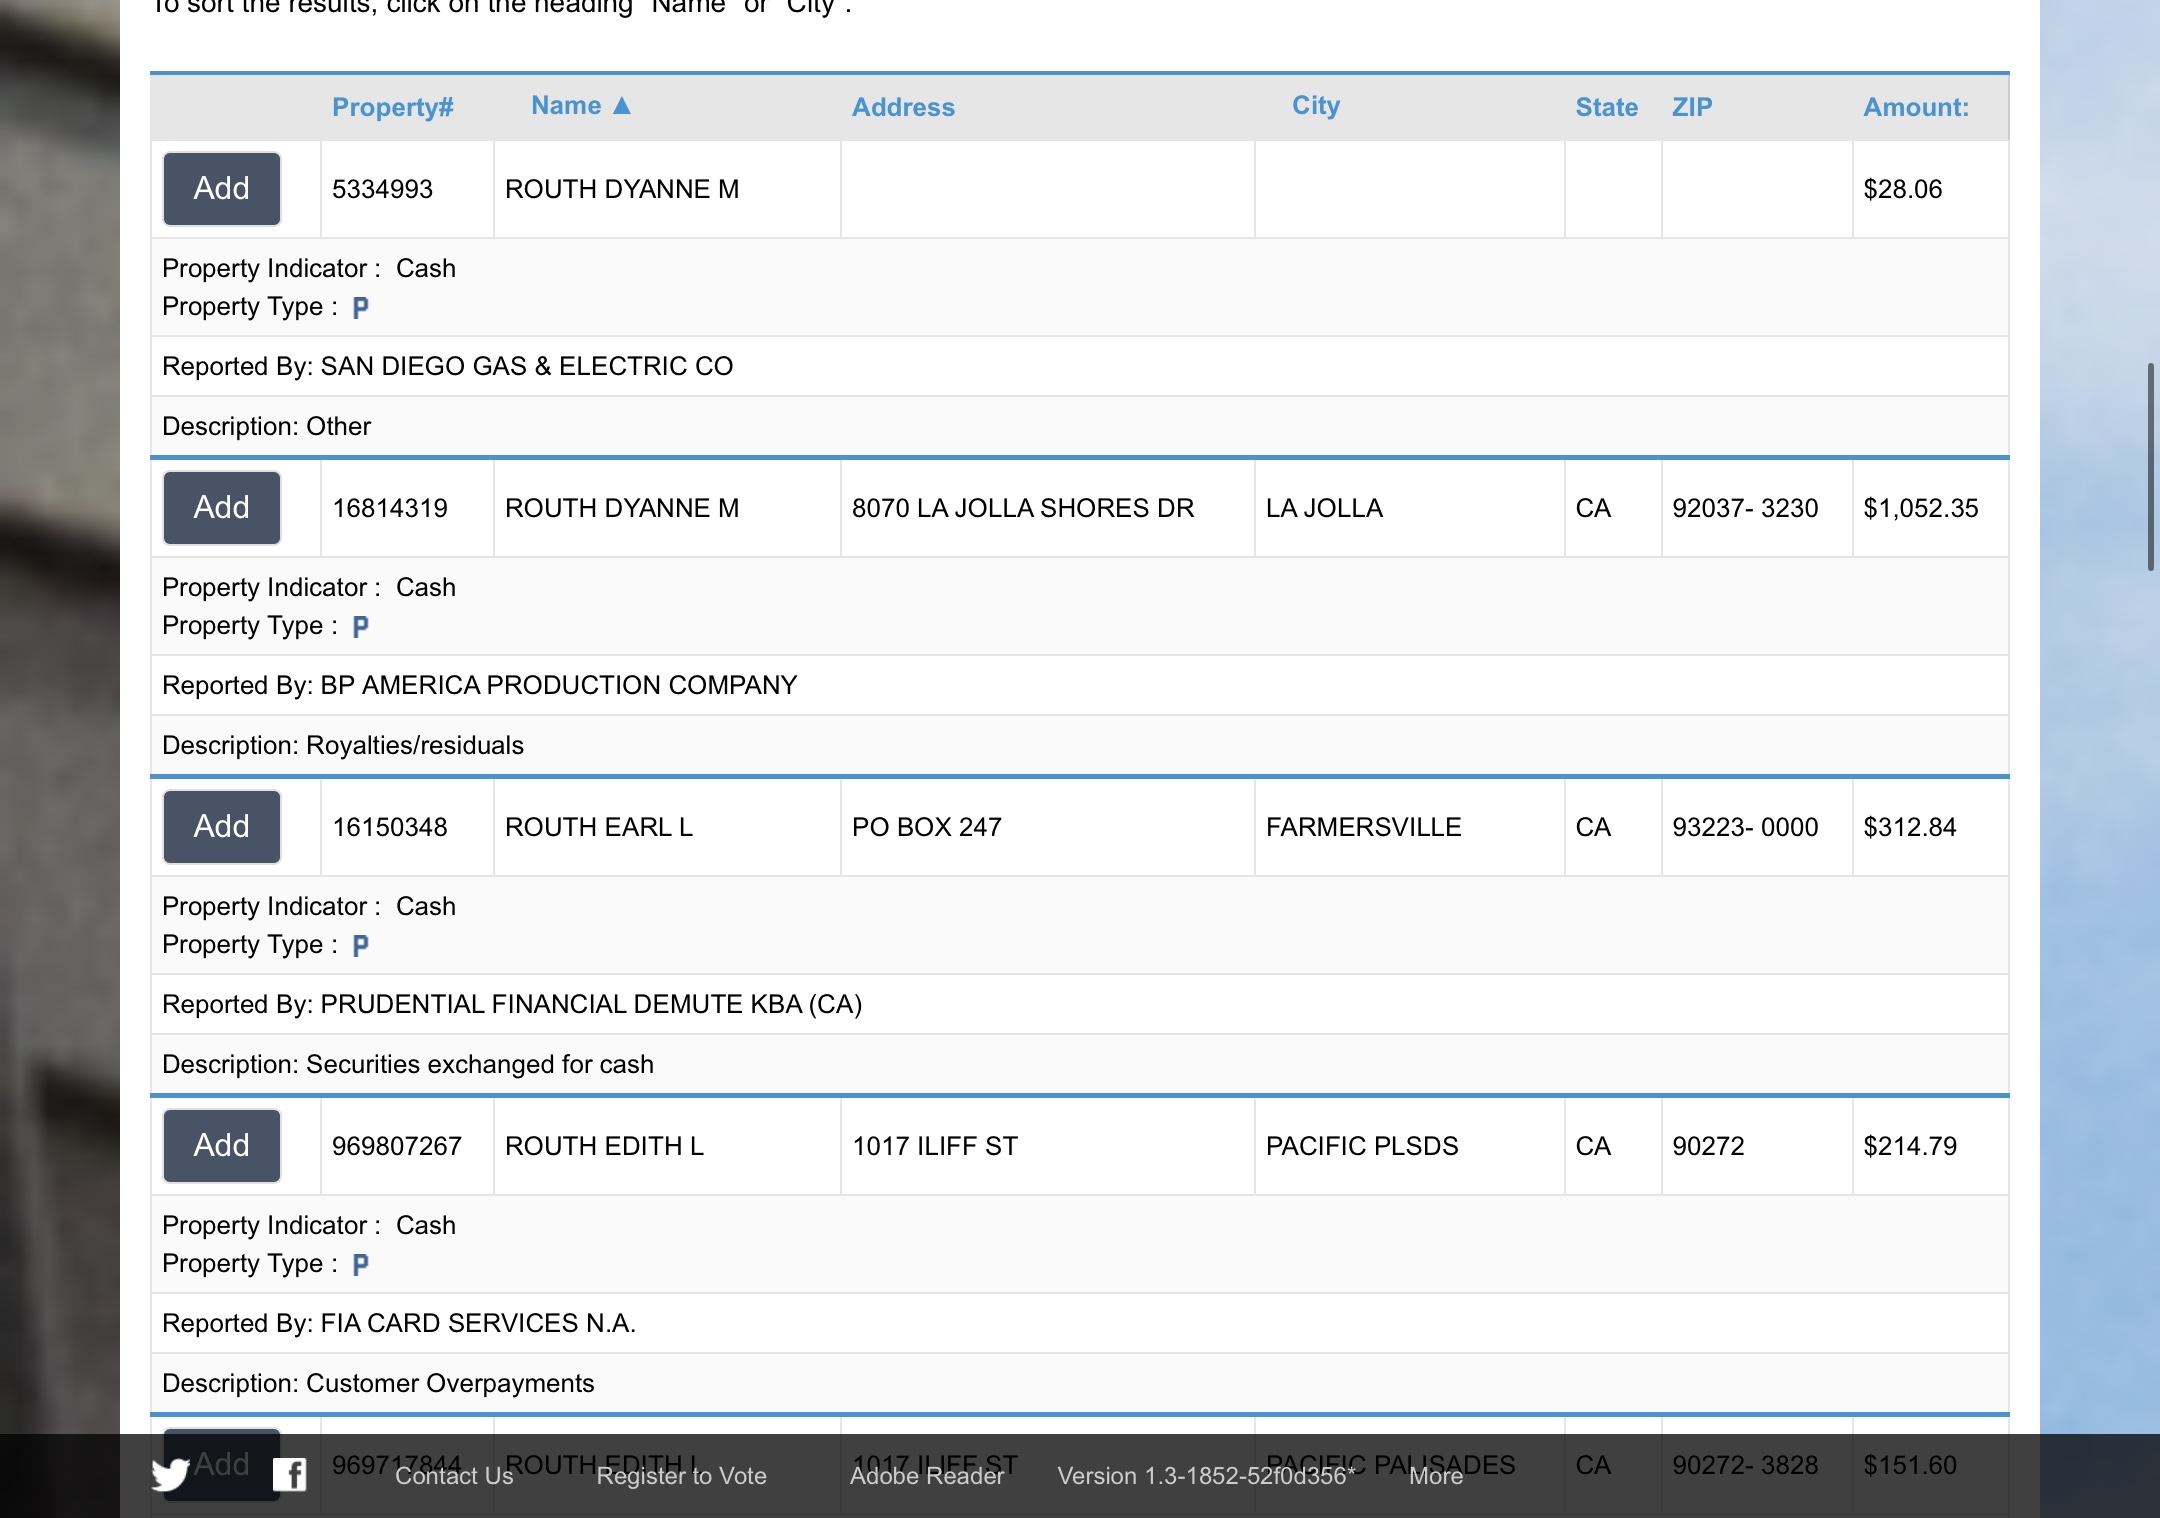This screenshot has width=2160, height=1518.
Task: Click city PACIFIC PLSDS cell
Action: coord(1410,1146)
